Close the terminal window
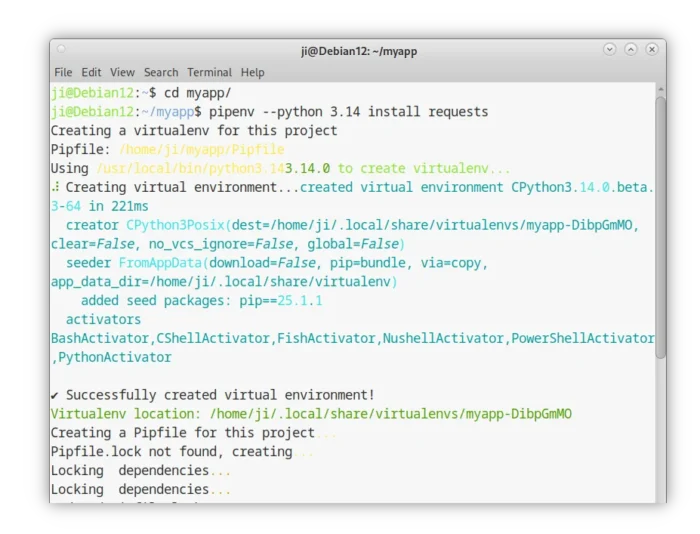700x534 pixels. pyautogui.click(x=652, y=49)
